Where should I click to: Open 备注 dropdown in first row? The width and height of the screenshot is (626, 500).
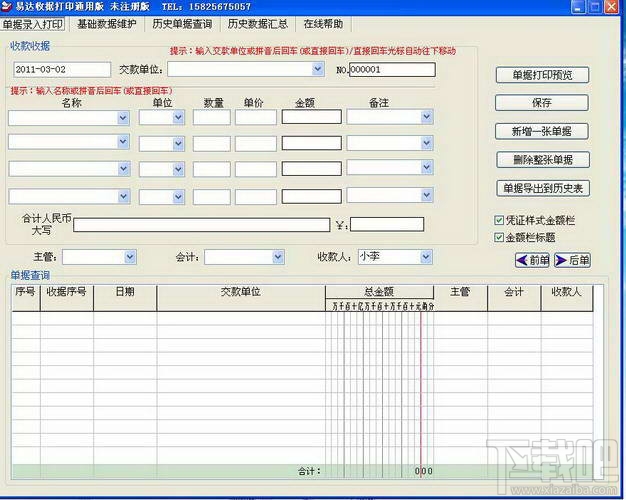click(427, 117)
